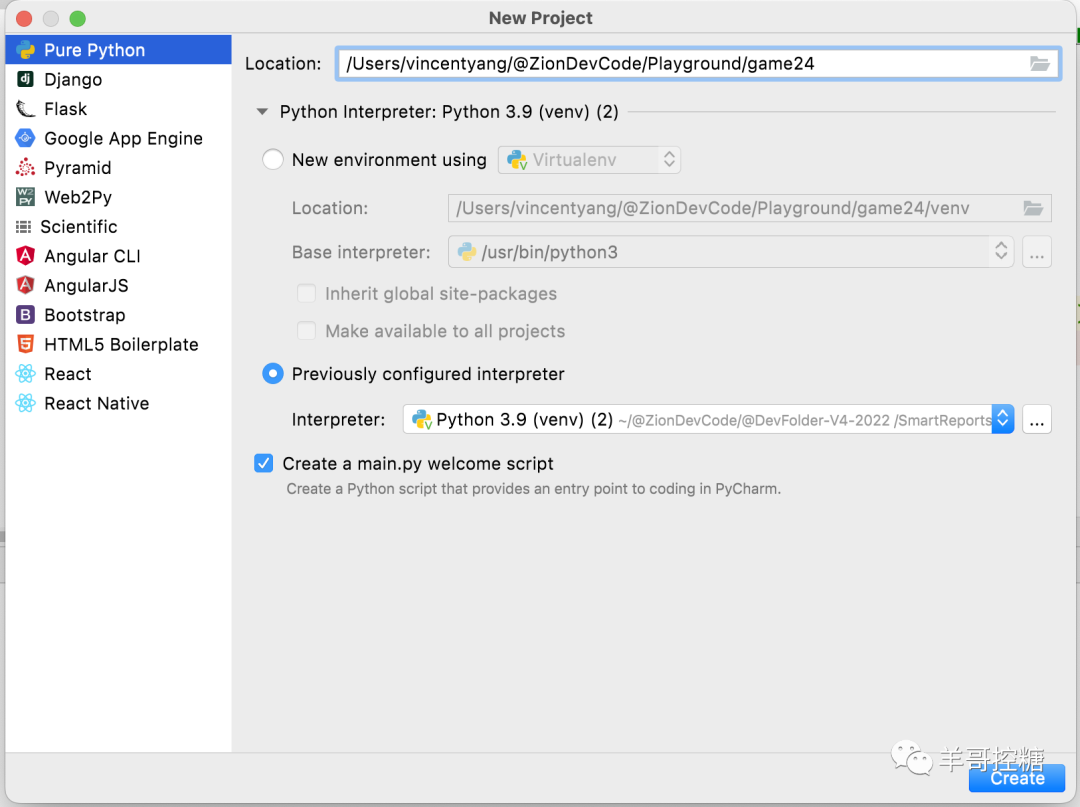Viewport: 1080px width, 807px height.
Task: Select Django project type label
Action: (x=73, y=79)
